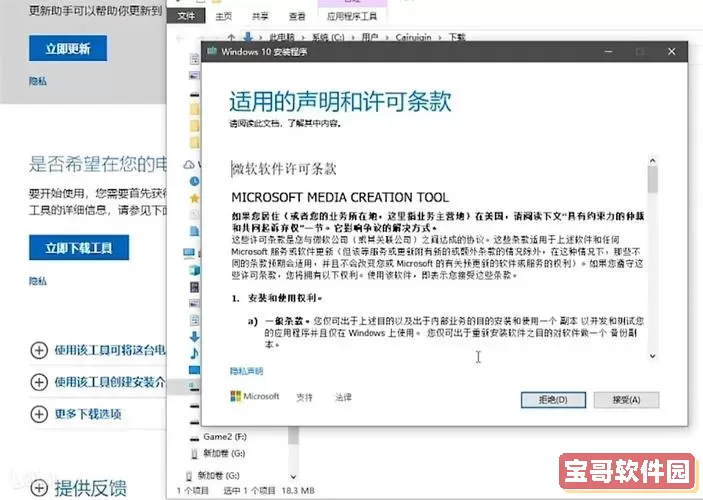Expand the 更多下载选项 section
The width and height of the screenshot is (703, 500).
tap(76, 413)
